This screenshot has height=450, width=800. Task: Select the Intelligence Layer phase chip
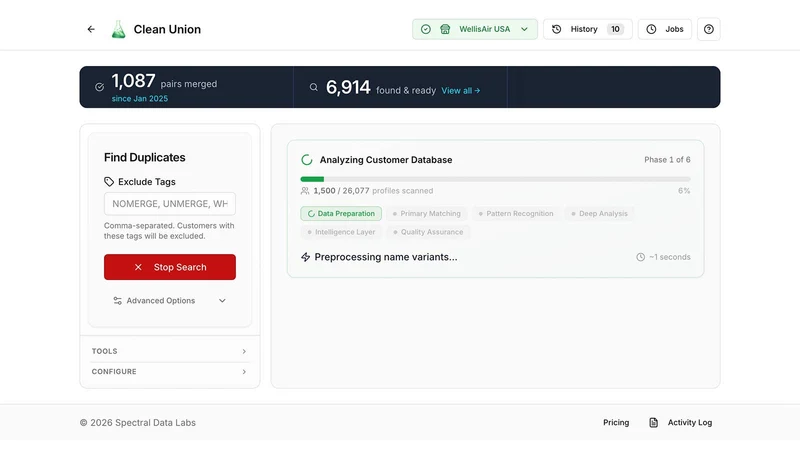[x=341, y=232]
